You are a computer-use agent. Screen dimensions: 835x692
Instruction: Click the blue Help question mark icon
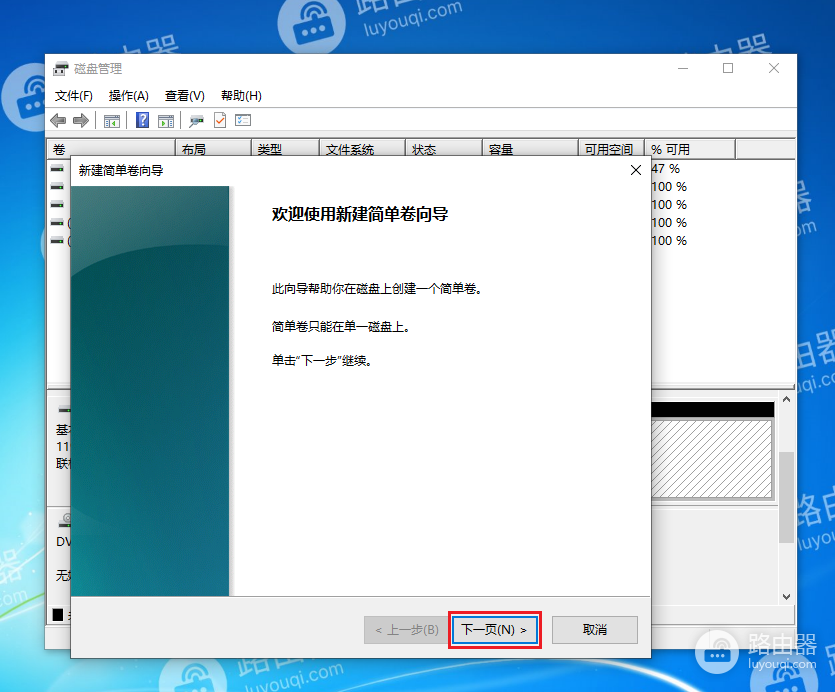click(x=142, y=120)
